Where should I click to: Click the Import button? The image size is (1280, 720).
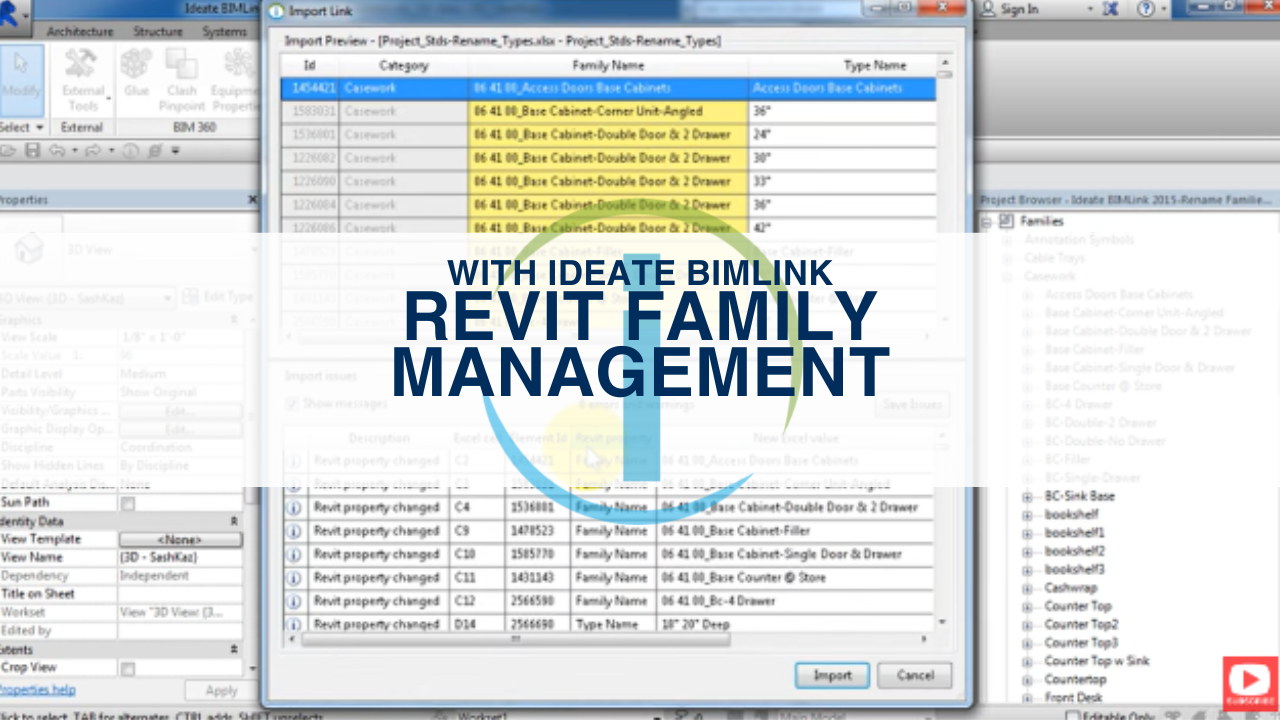[x=832, y=675]
